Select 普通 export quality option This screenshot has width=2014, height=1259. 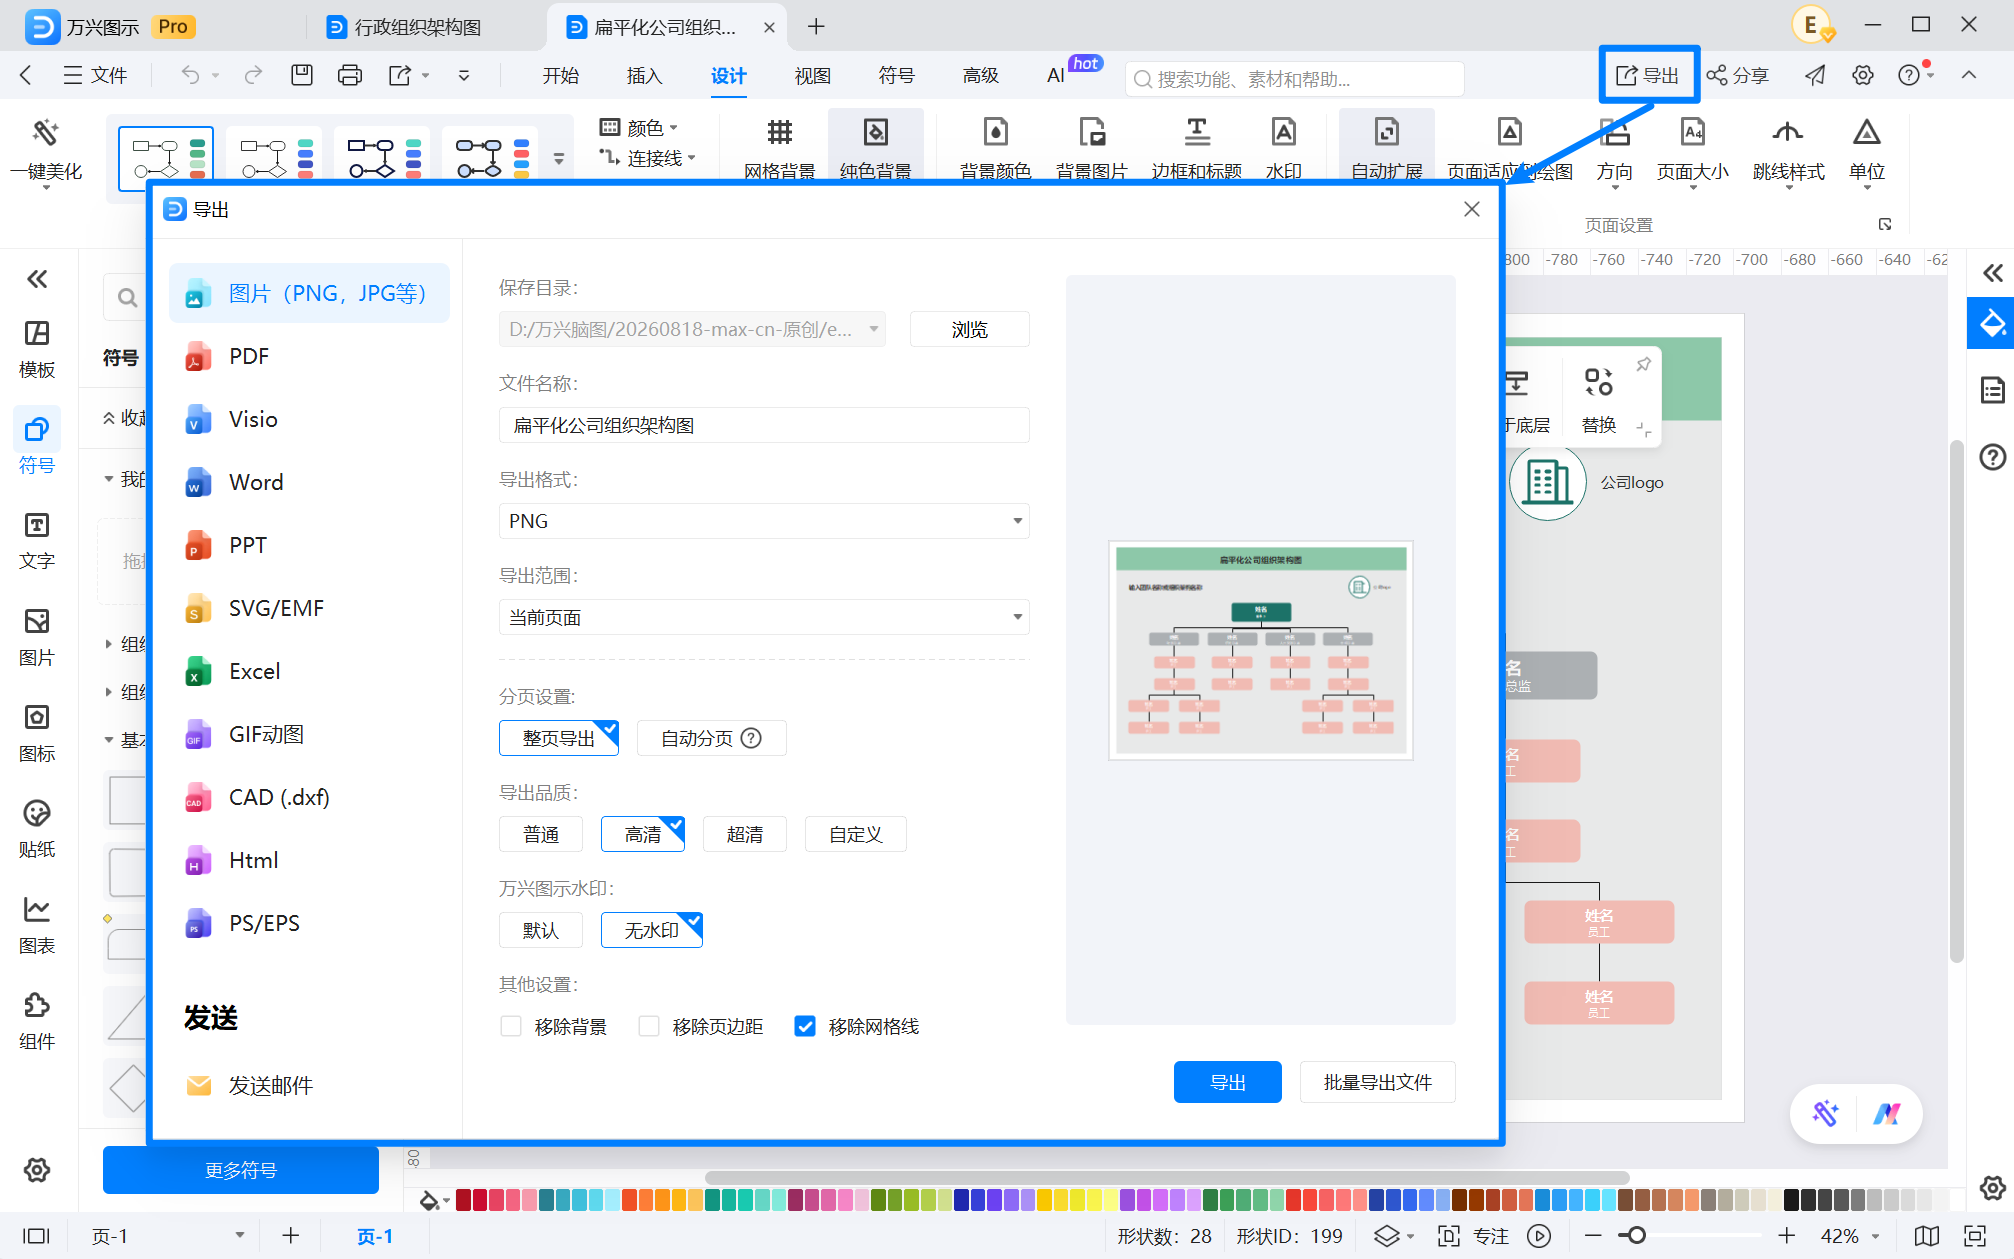click(541, 834)
